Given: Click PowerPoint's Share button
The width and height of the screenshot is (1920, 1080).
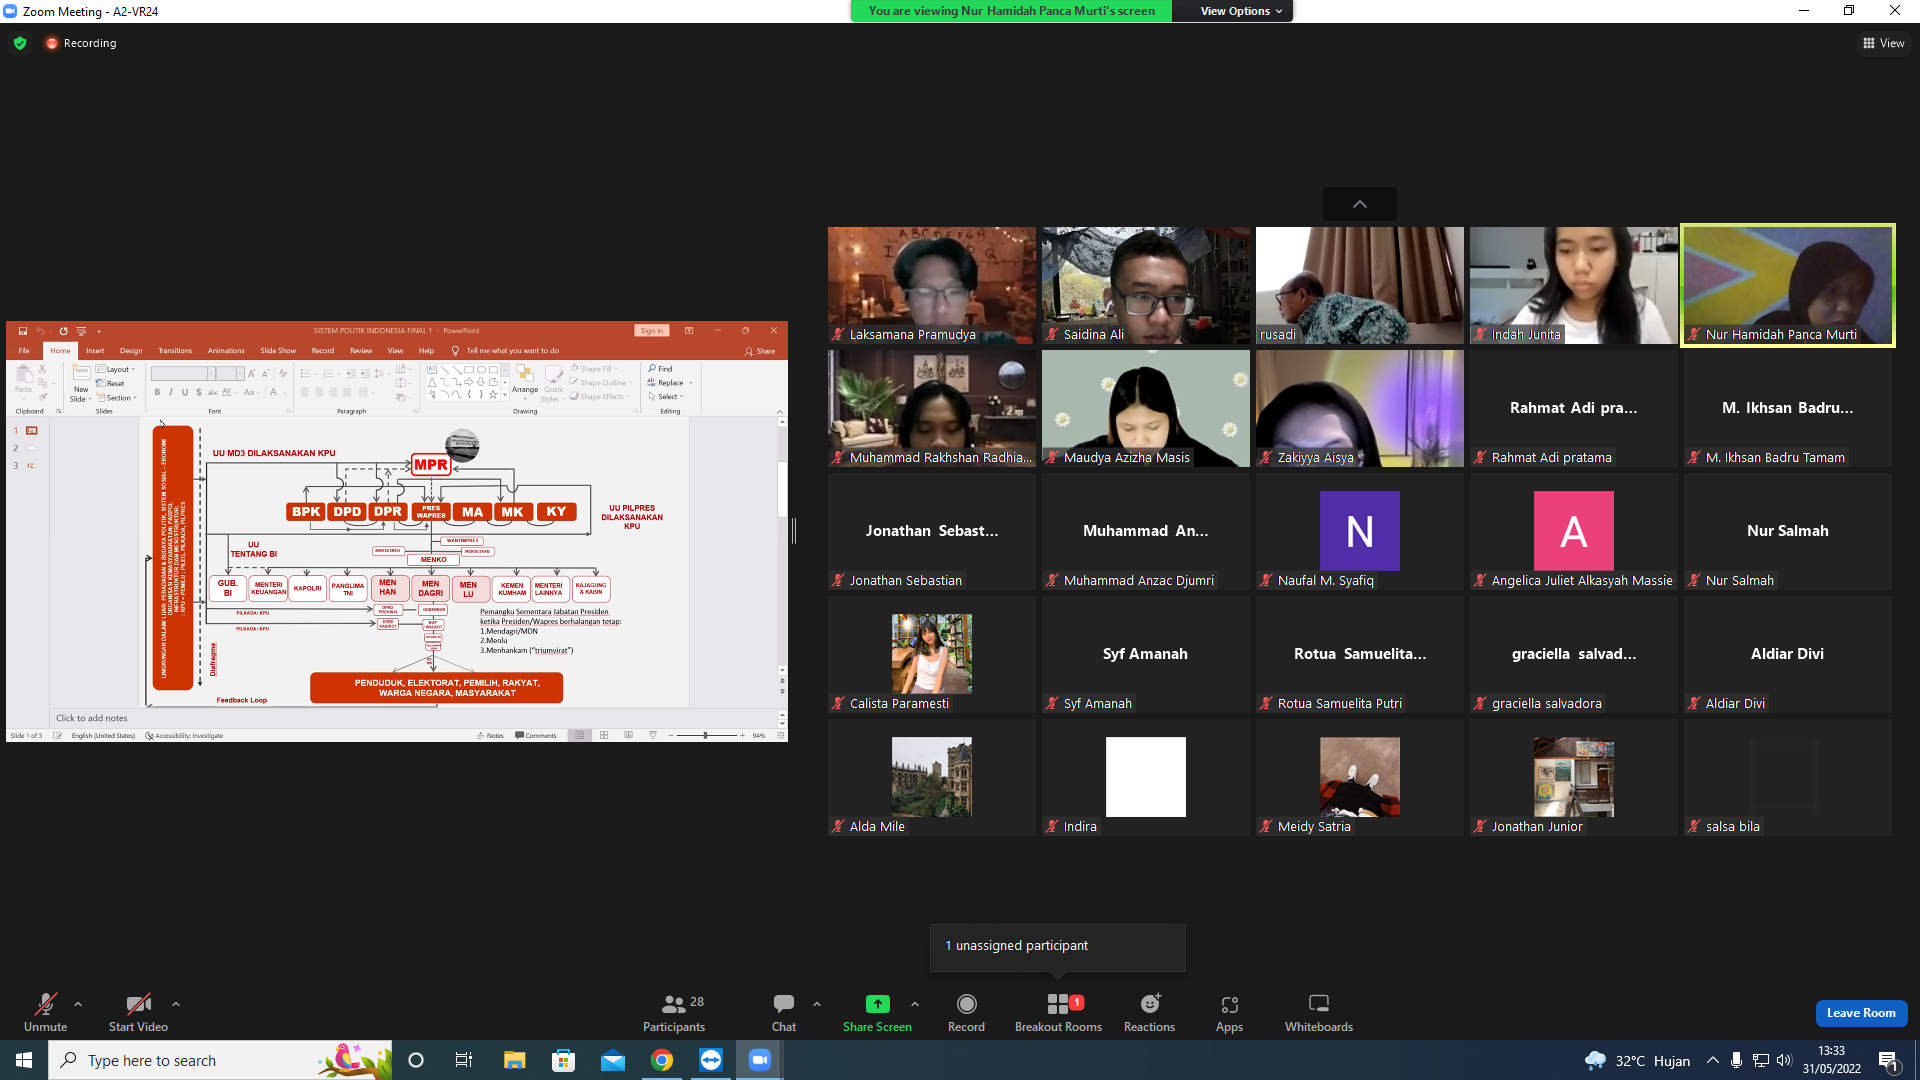Looking at the screenshot, I should pos(761,351).
